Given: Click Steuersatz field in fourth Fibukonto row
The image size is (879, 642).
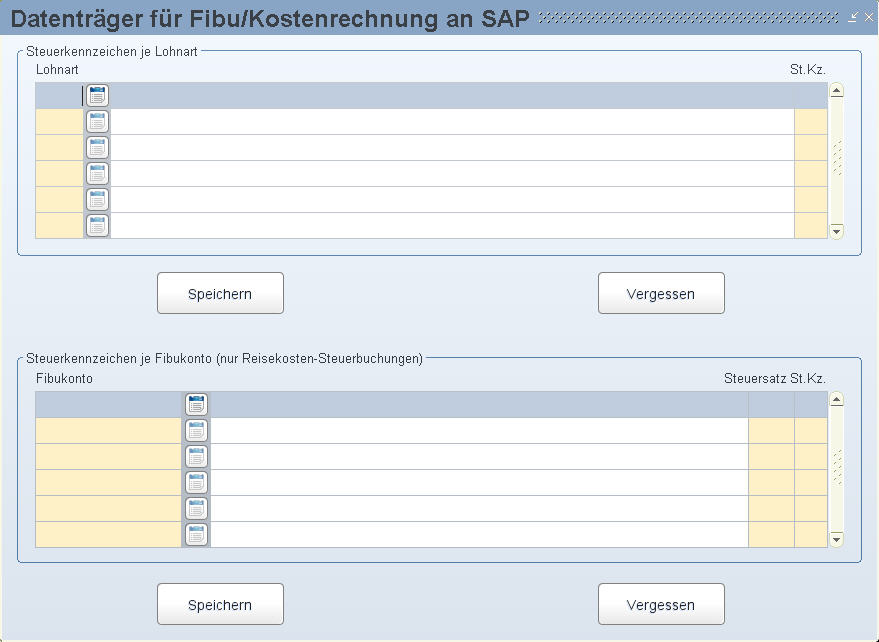Looking at the screenshot, I should [771, 483].
